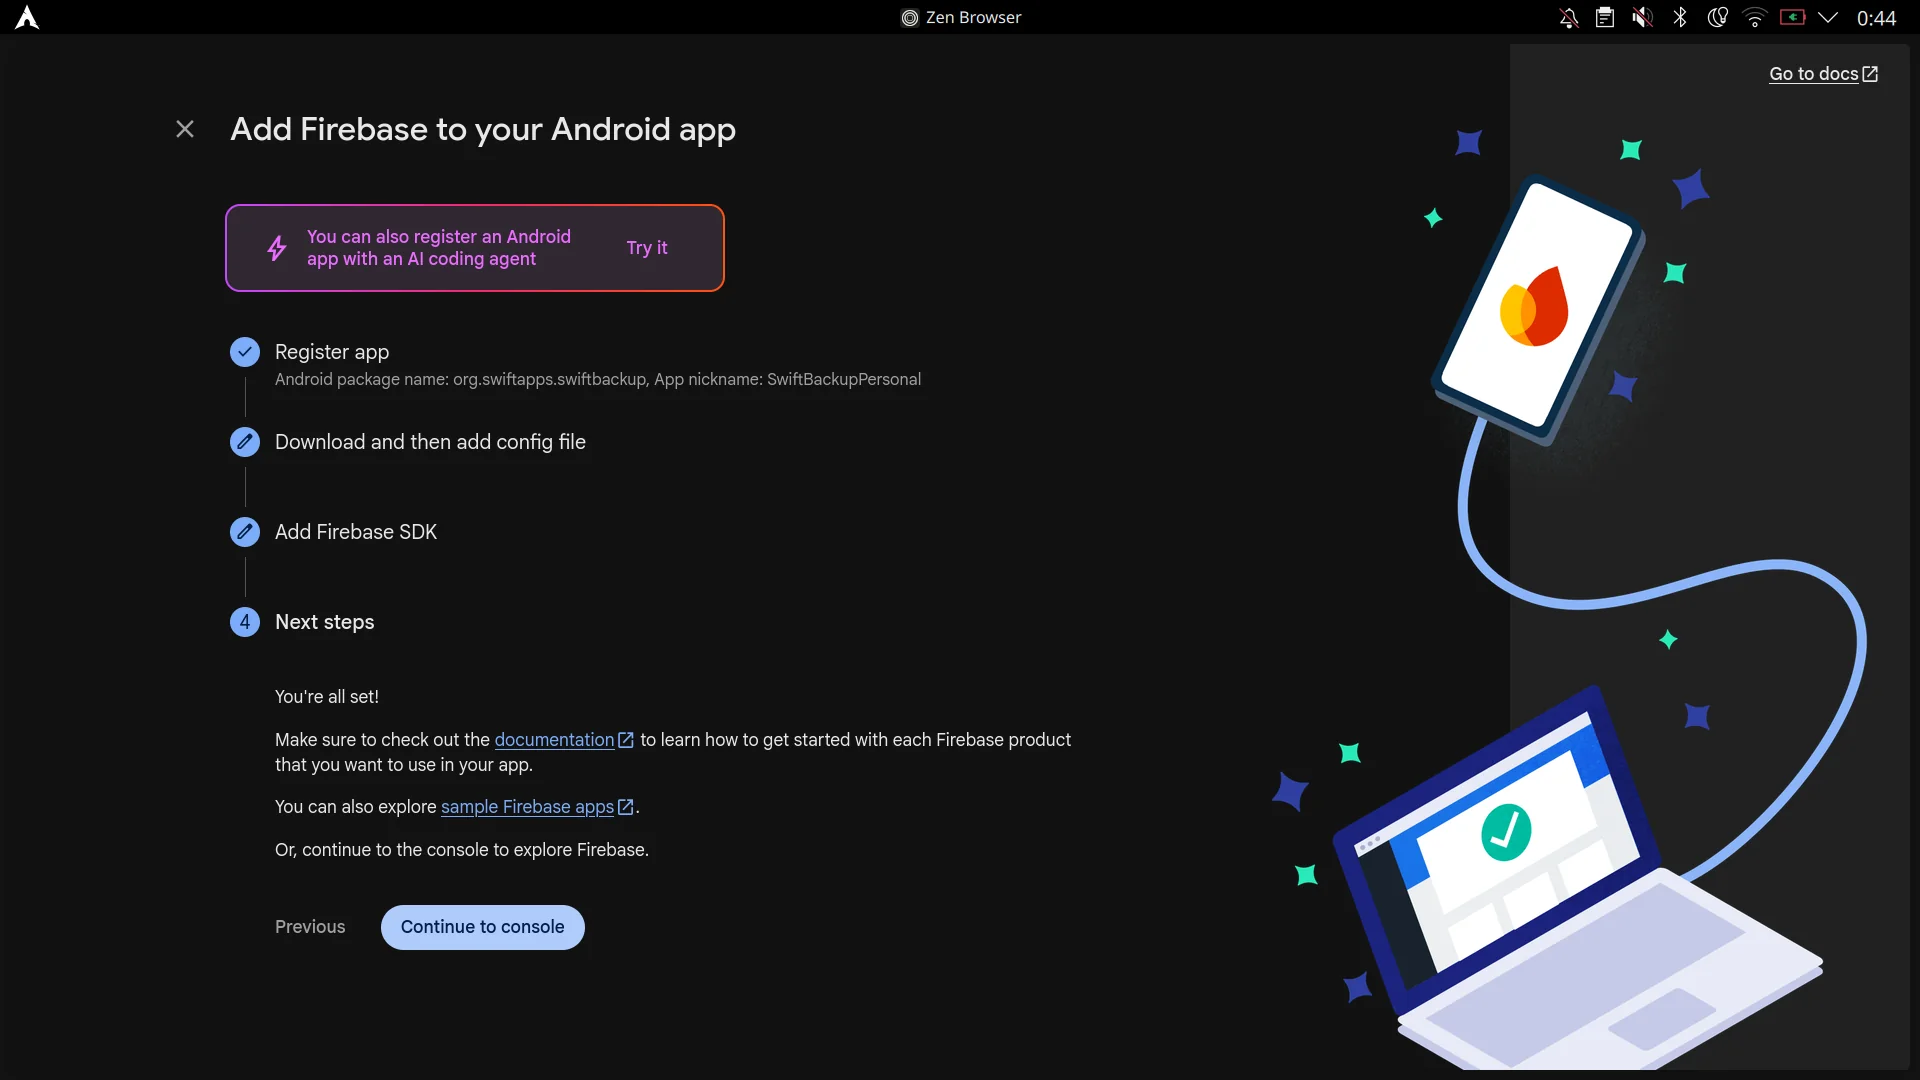
Task: Select the Next steps heading
Action: point(325,622)
